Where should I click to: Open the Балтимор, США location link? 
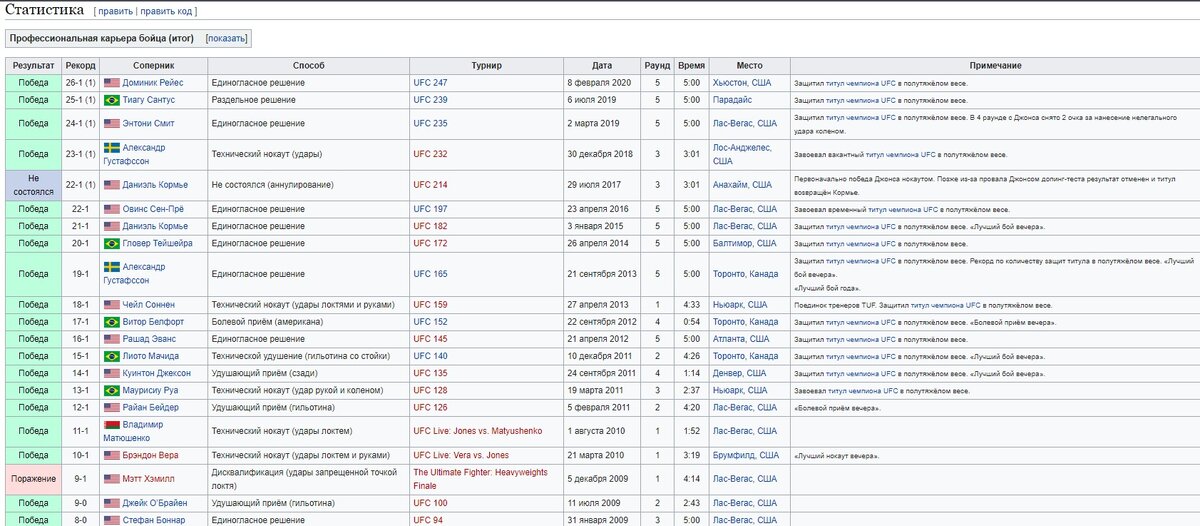point(744,243)
